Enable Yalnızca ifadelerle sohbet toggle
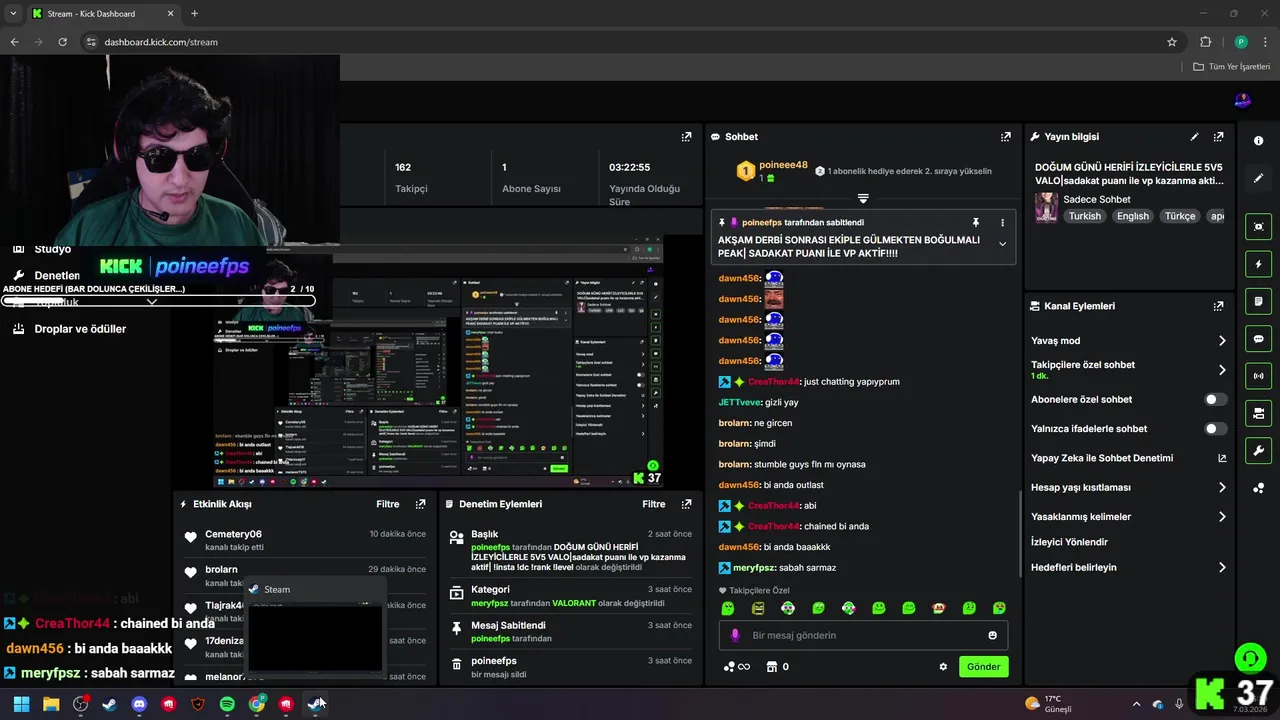The width and height of the screenshot is (1280, 720). [1215, 429]
